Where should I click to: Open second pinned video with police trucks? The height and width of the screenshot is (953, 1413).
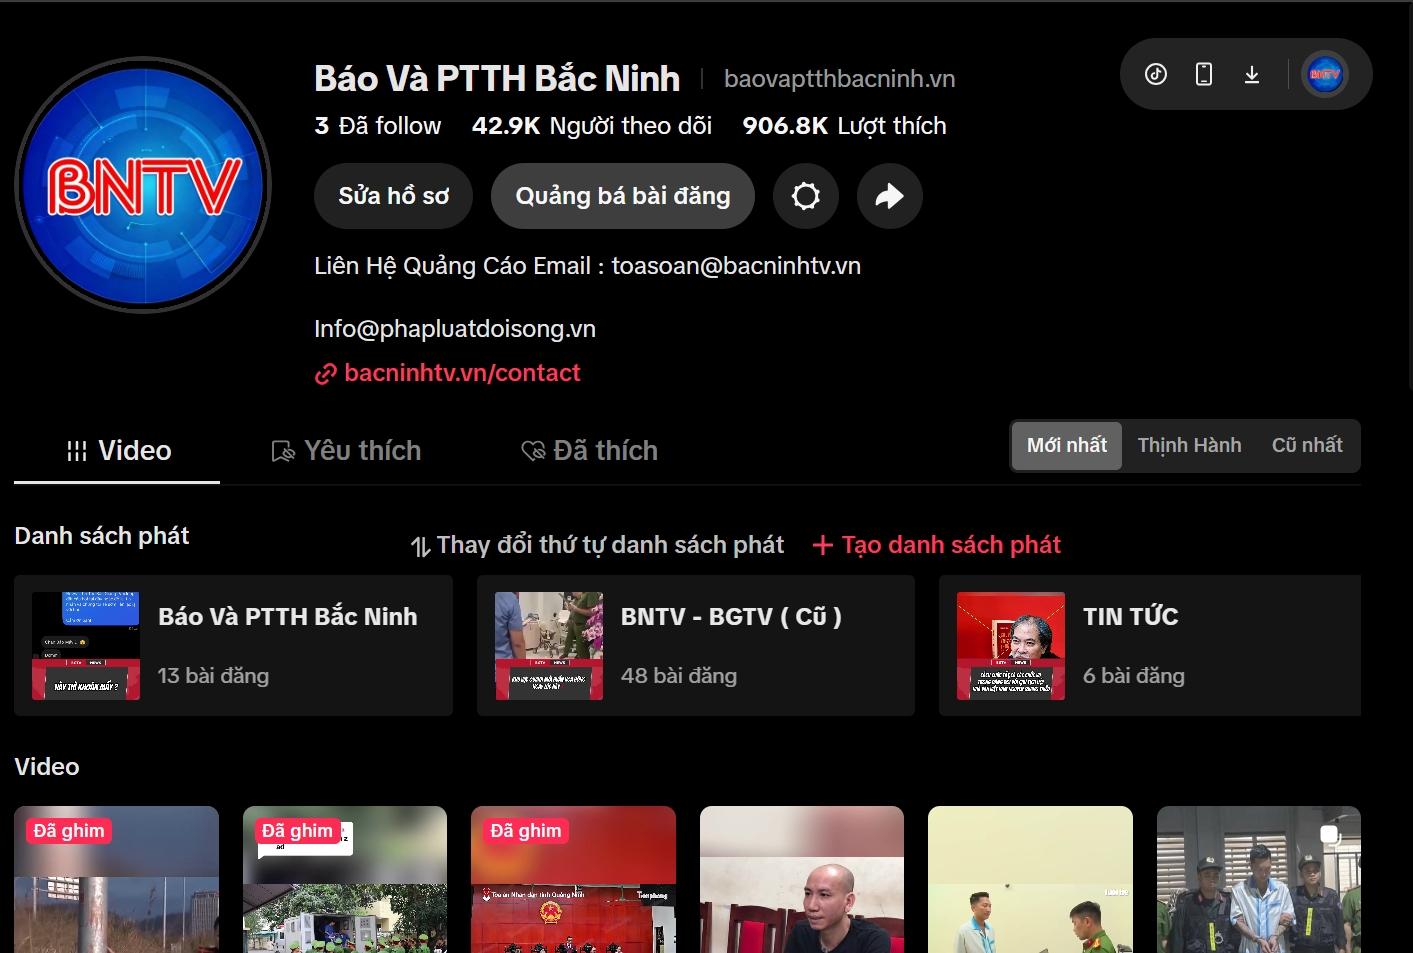click(x=345, y=879)
